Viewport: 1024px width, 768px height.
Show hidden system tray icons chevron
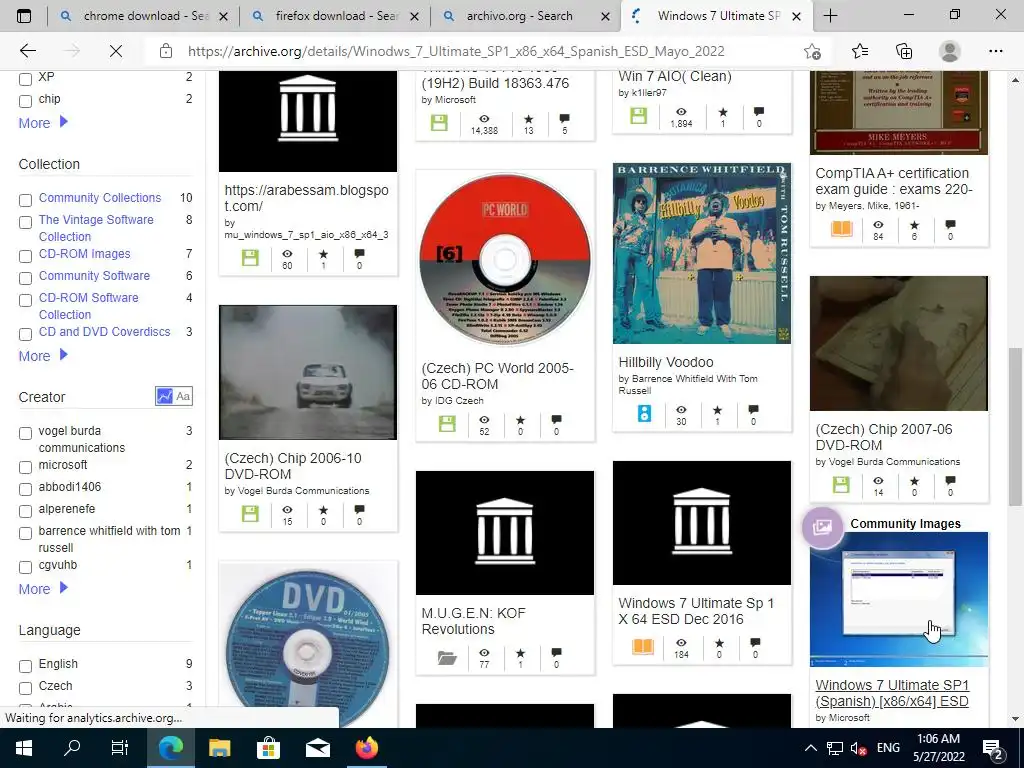[810, 748]
